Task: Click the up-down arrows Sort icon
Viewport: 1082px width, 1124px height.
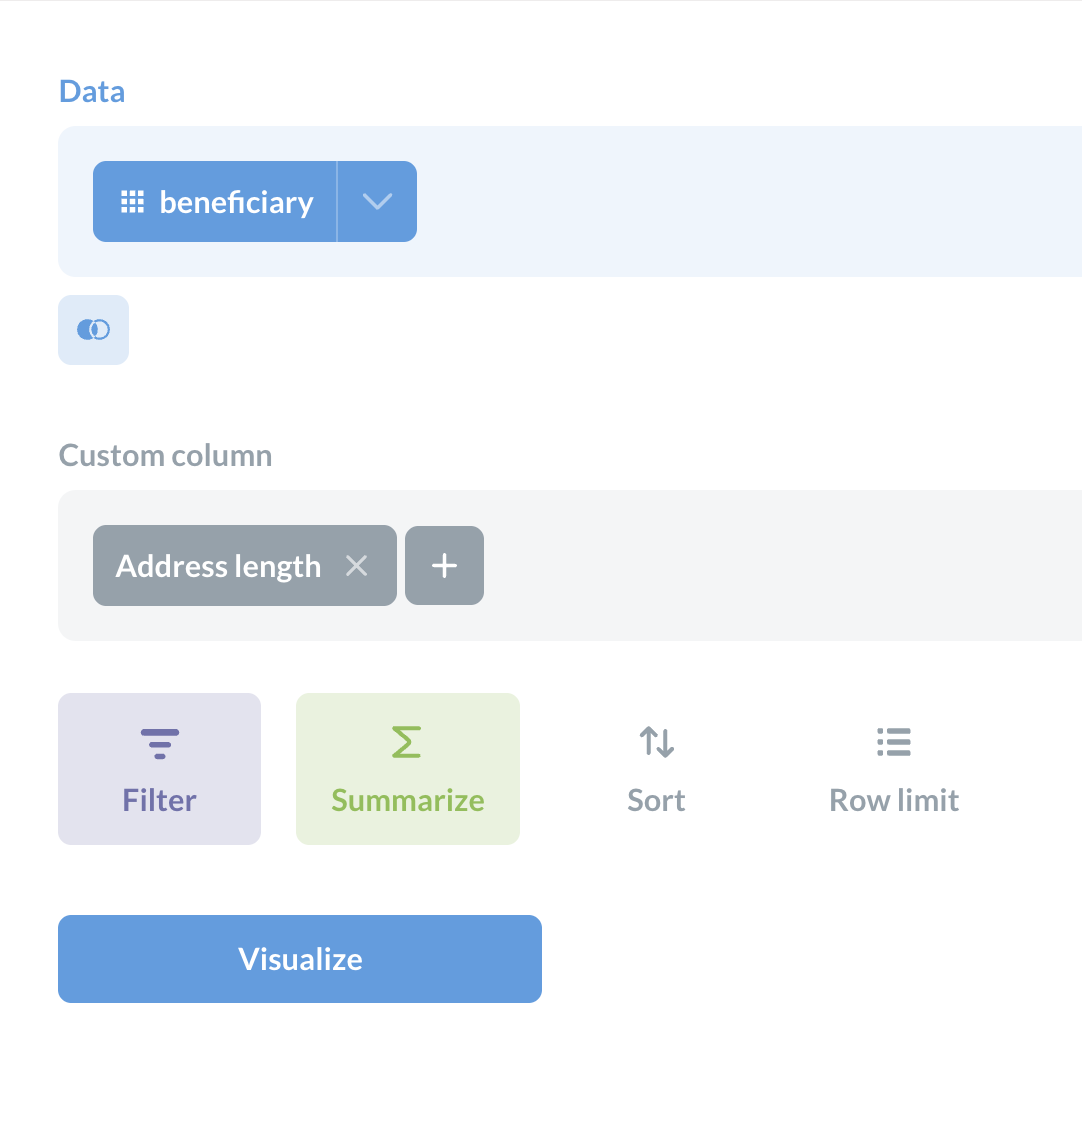Action: click(x=657, y=742)
